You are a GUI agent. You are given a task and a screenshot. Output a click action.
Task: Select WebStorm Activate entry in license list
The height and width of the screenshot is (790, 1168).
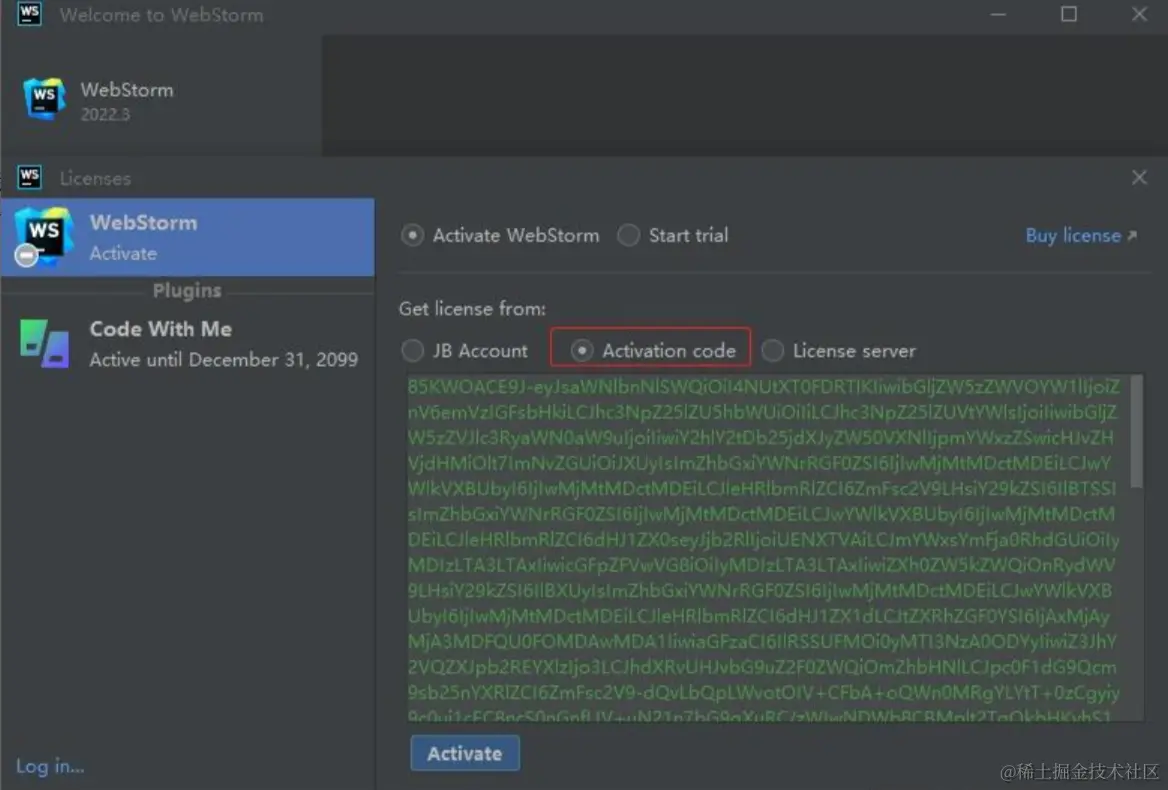[188, 237]
